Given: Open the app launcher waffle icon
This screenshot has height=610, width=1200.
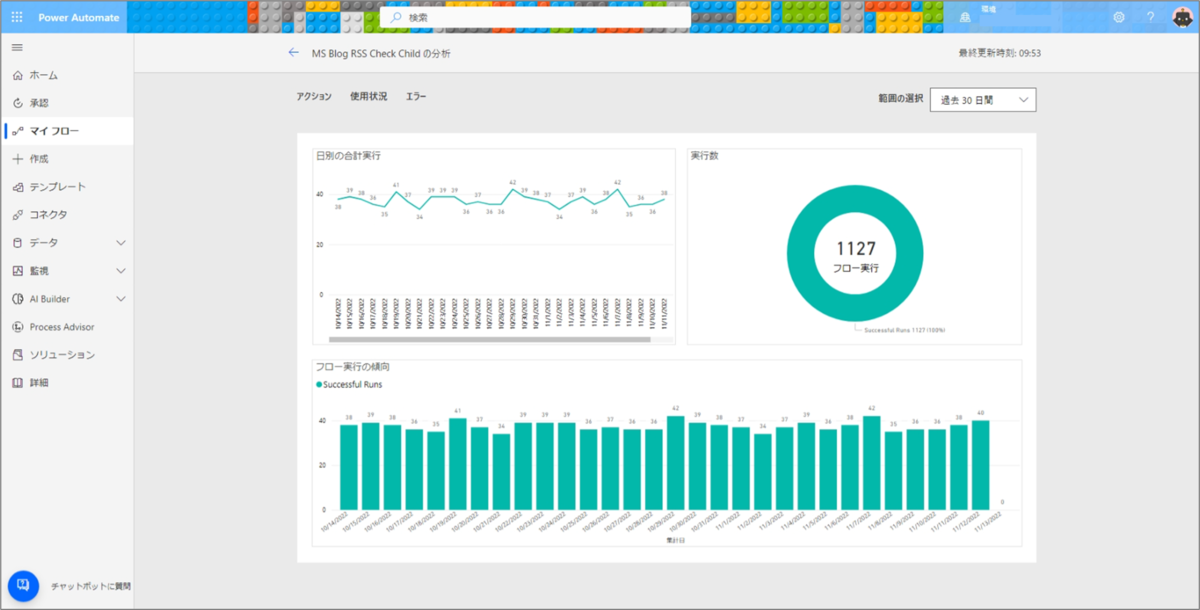Looking at the screenshot, I should click(x=17, y=17).
